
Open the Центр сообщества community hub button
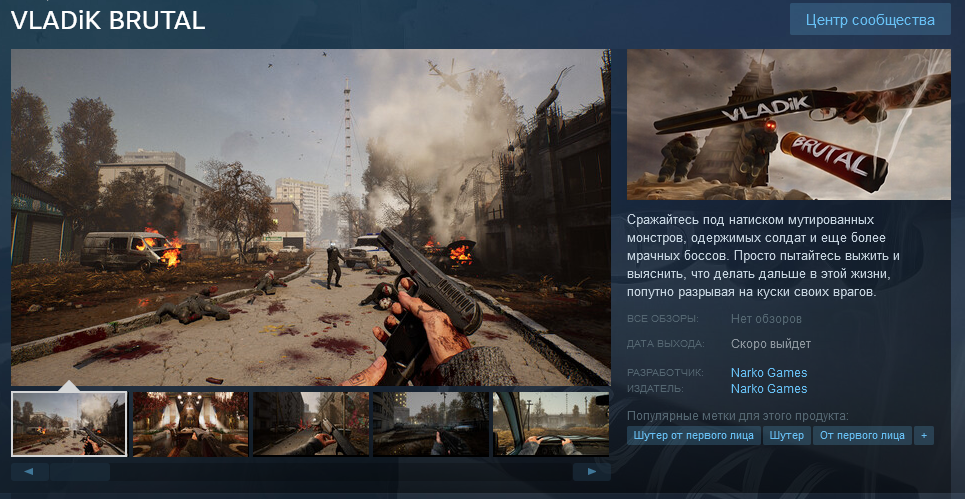(870, 20)
